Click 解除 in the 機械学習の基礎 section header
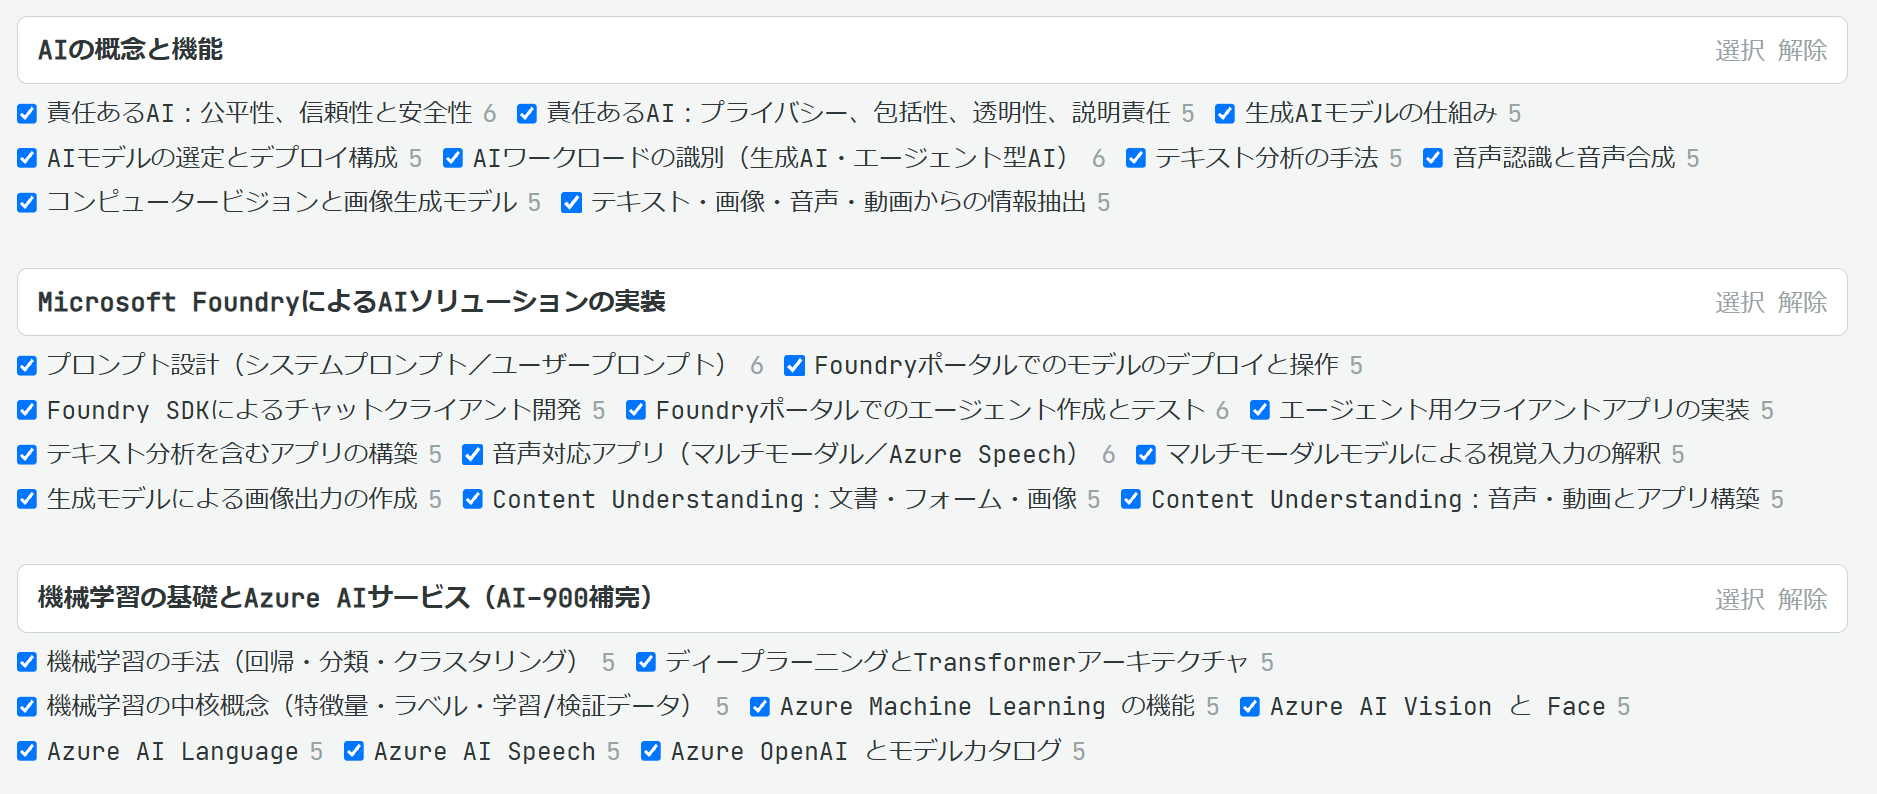 [1803, 599]
